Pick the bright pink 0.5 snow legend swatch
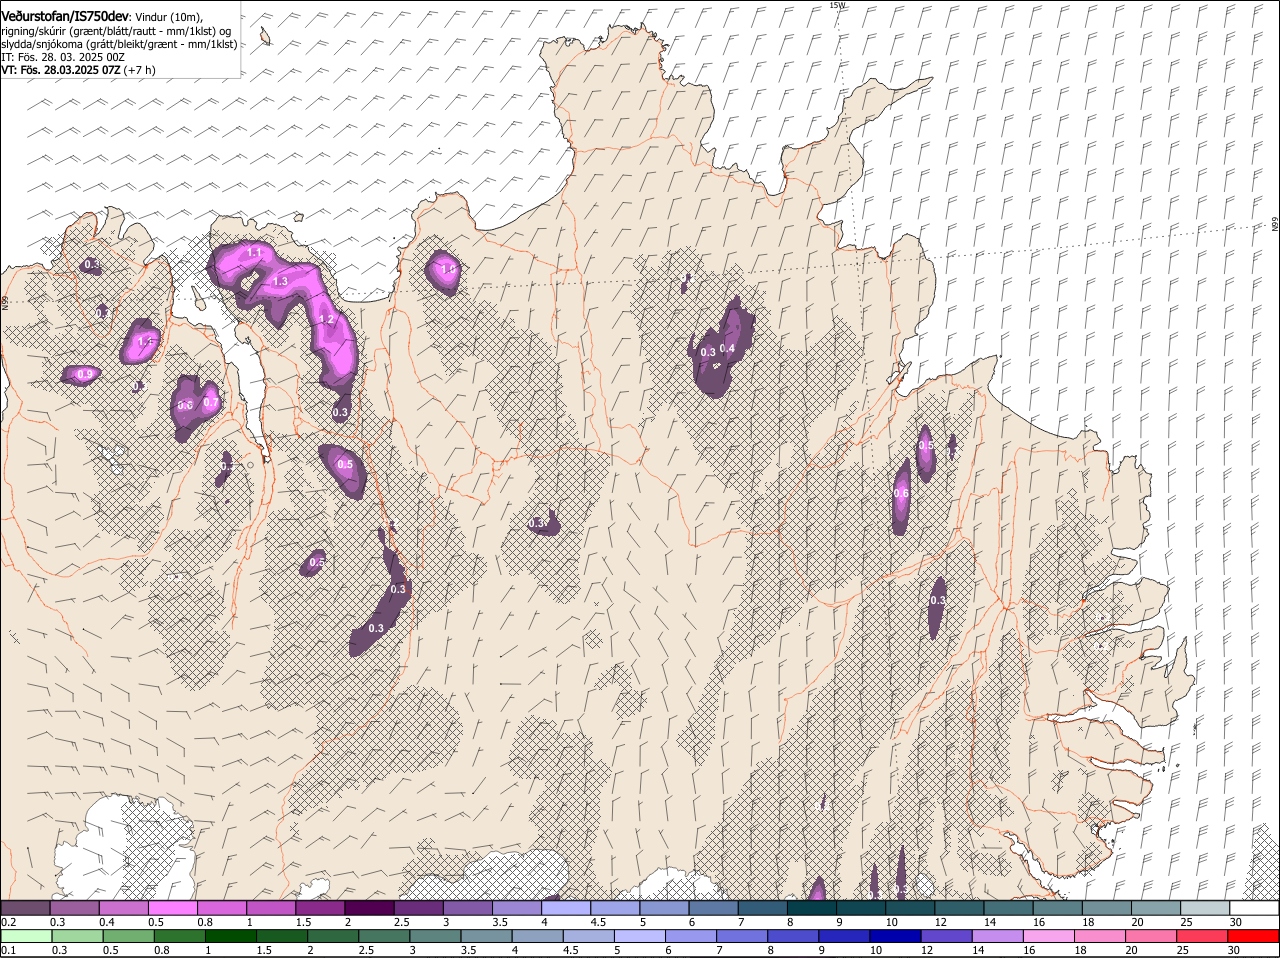1280x958 pixels. coord(172,908)
